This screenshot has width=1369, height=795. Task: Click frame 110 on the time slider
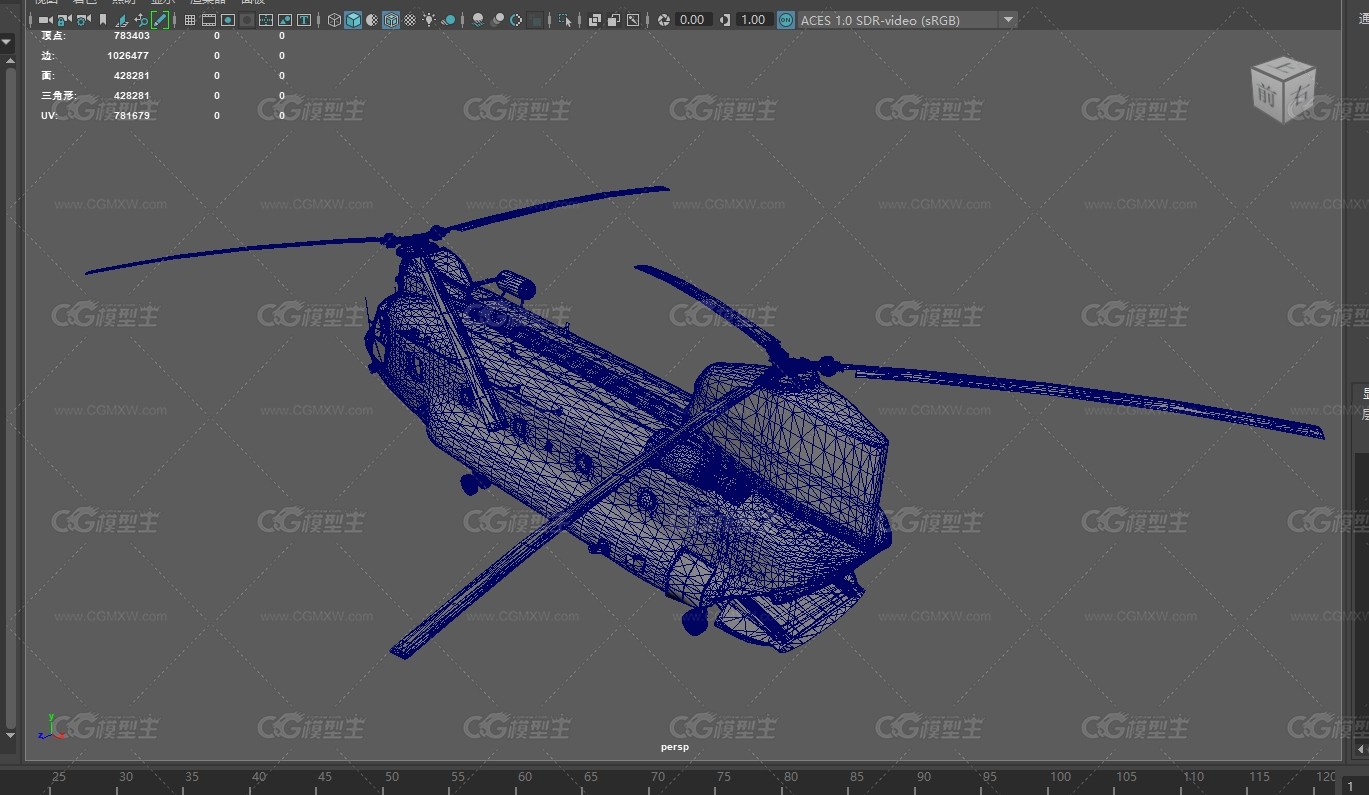tap(1193, 777)
